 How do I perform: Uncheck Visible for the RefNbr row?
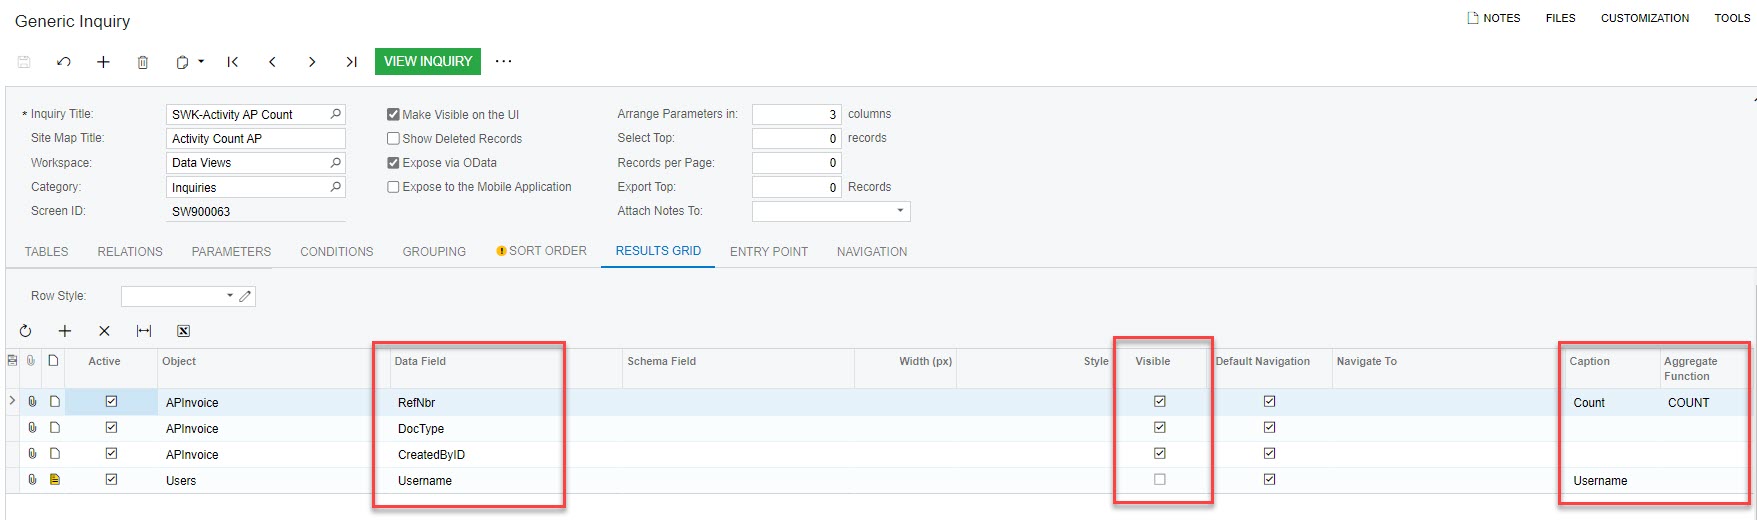click(1160, 402)
